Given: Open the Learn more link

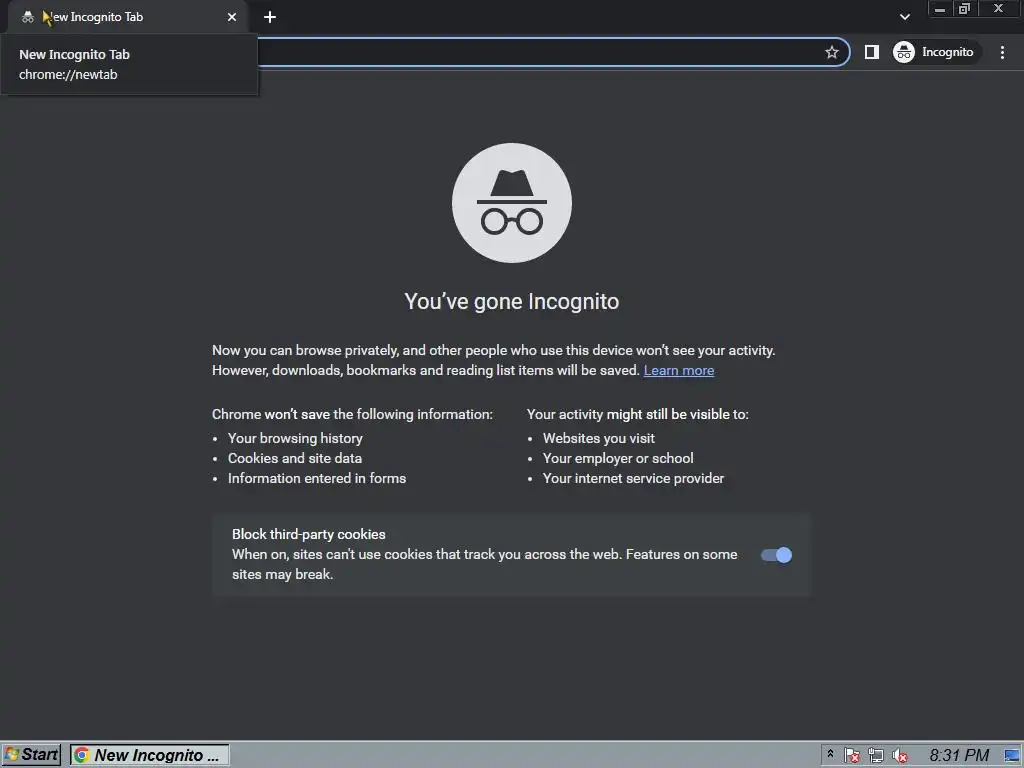Looking at the screenshot, I should (679, 370).
